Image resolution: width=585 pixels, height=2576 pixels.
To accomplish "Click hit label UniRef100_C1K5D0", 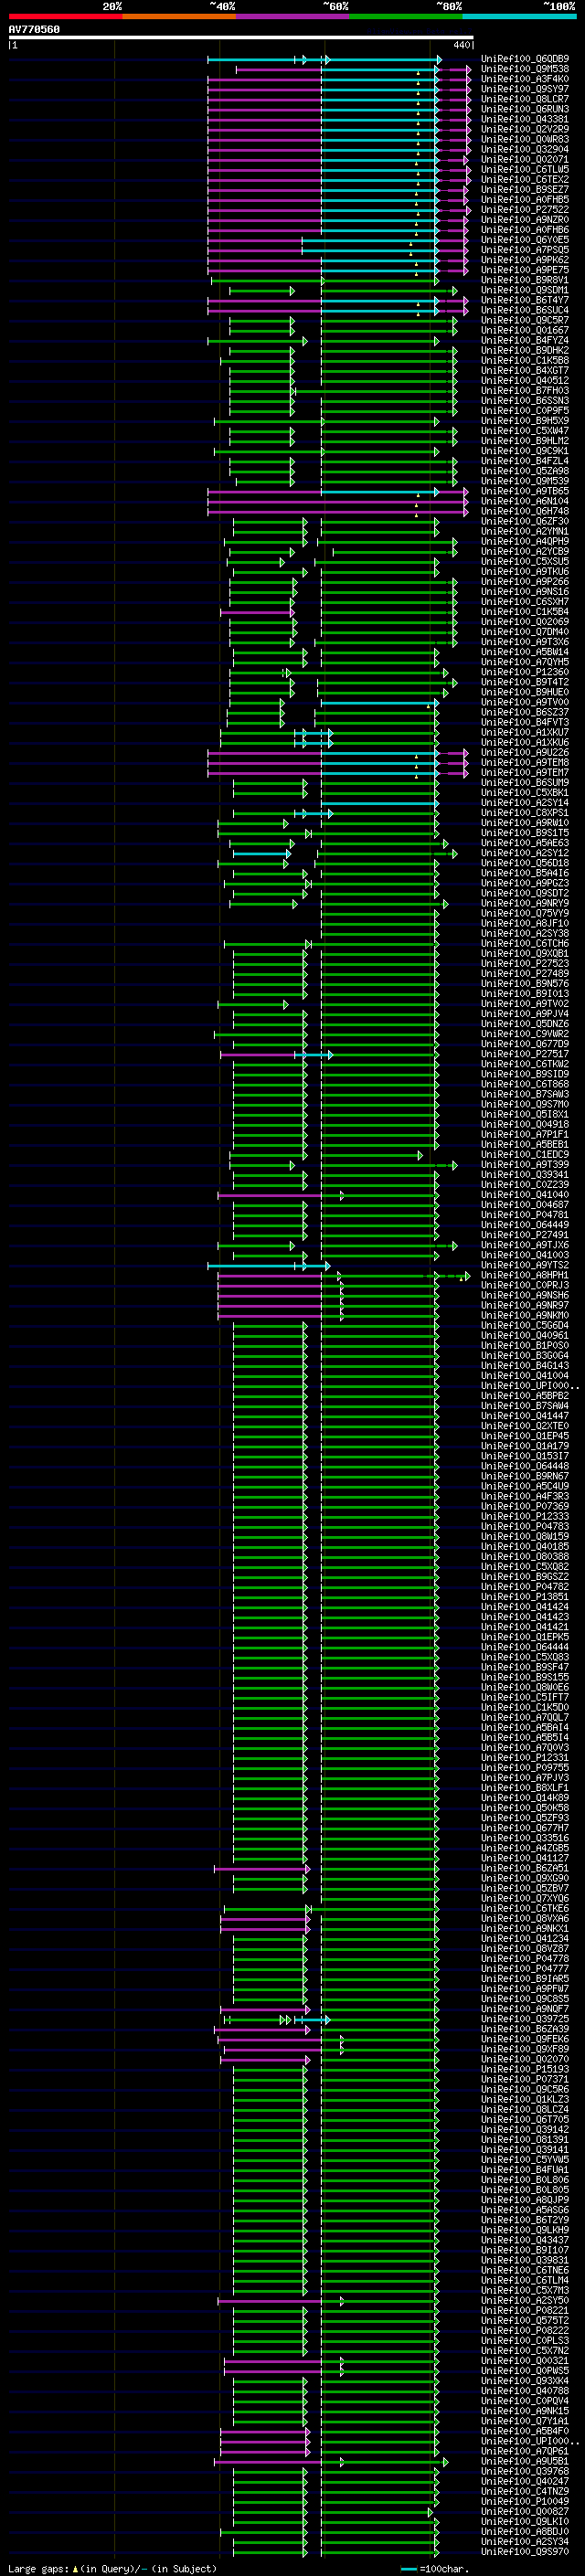I will tap(525, 1707).
